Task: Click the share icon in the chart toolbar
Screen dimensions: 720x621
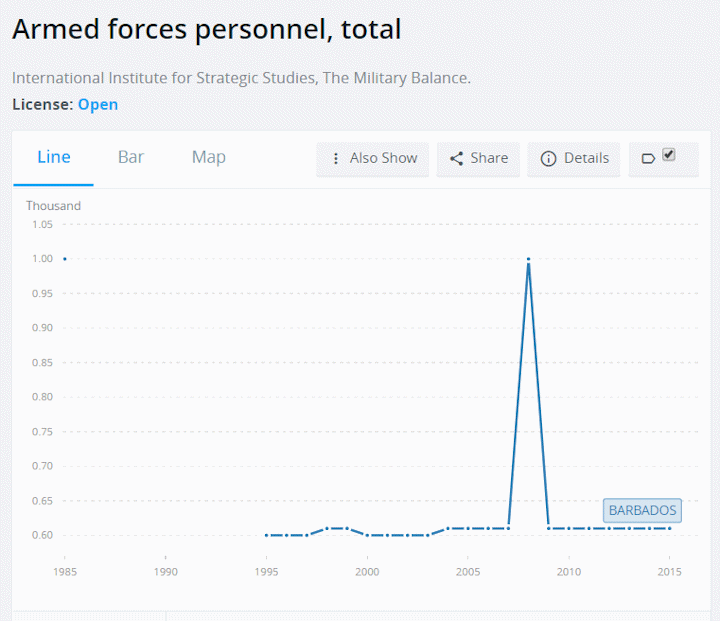Action: [x=456, y=158]
